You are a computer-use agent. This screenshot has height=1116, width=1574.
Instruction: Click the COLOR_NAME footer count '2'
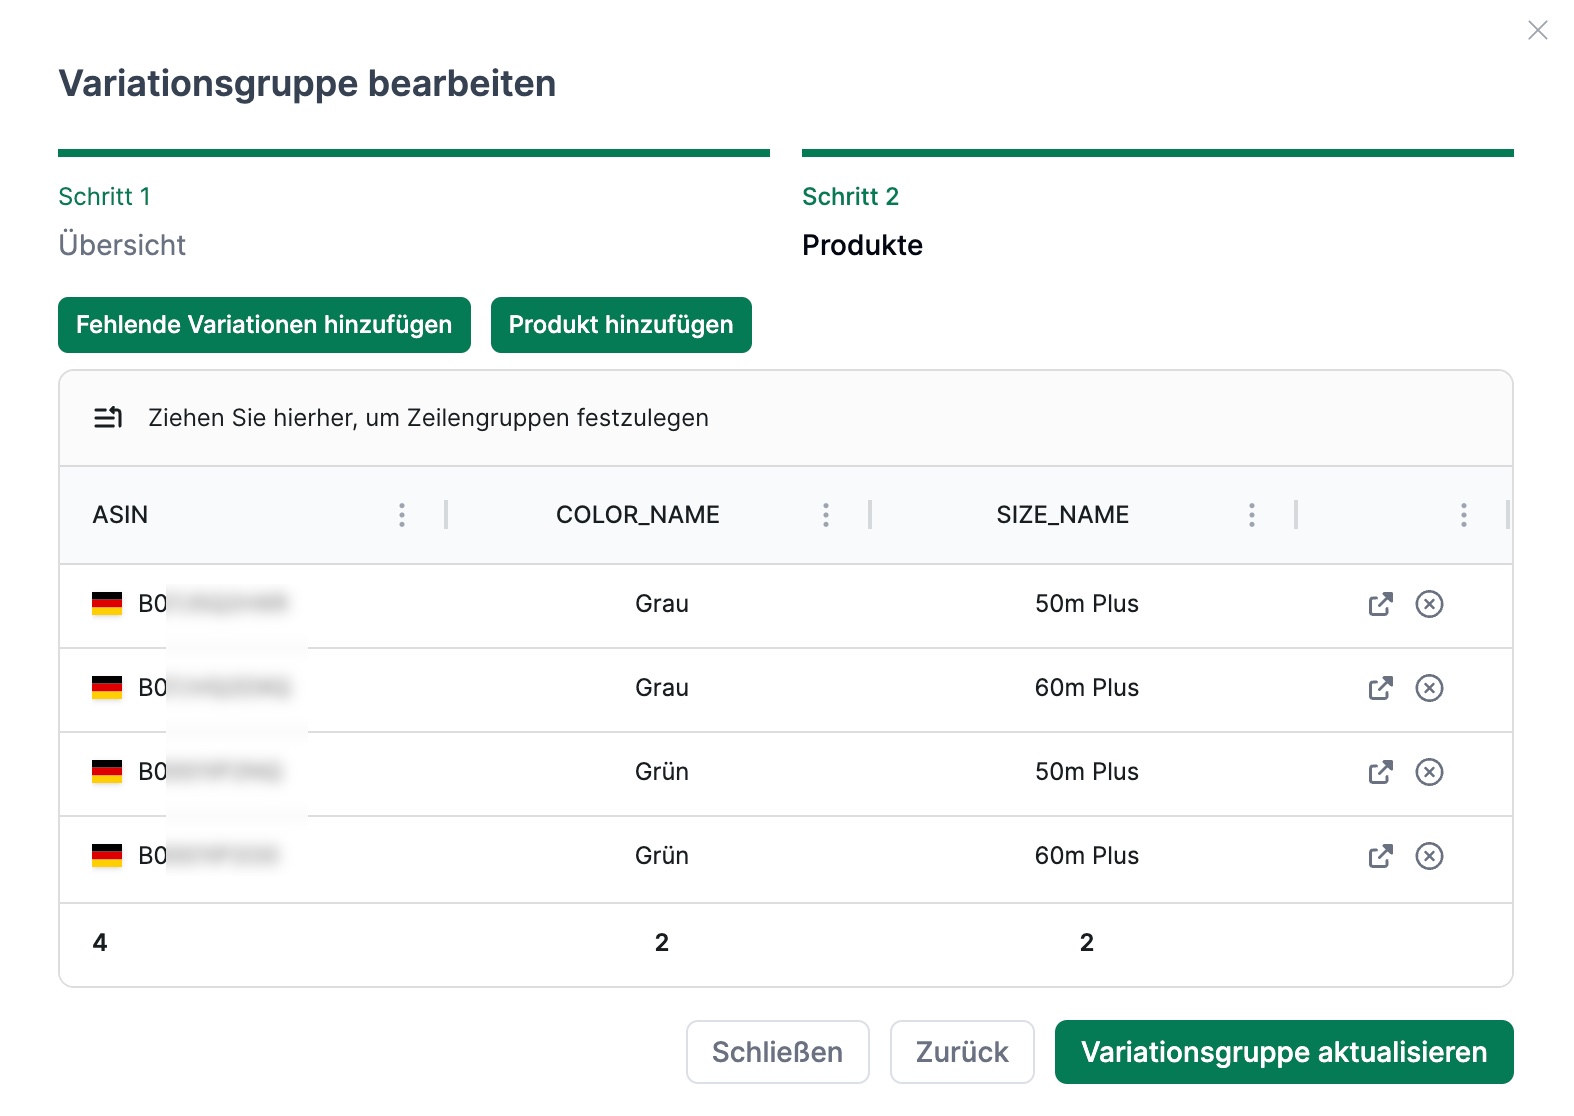pyautogui.click(x=662, y=943)
